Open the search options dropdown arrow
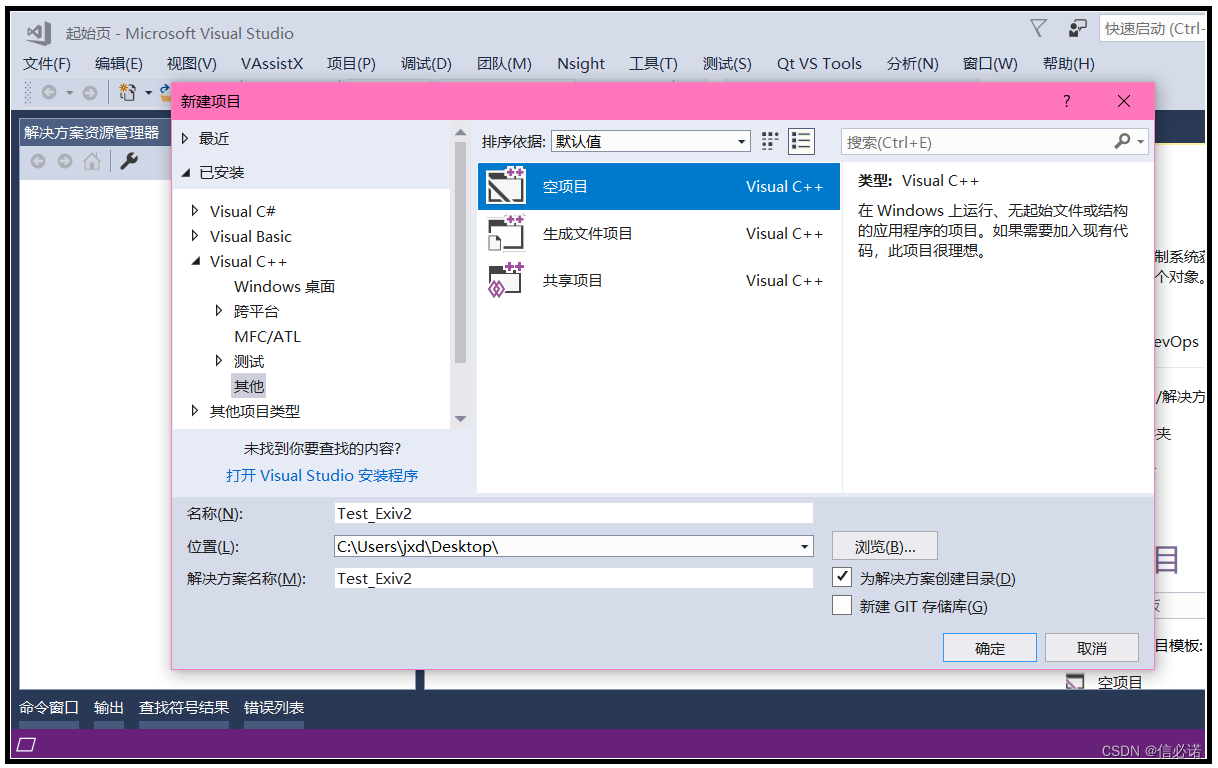The image size is (1218, 768). (1141, 142)
